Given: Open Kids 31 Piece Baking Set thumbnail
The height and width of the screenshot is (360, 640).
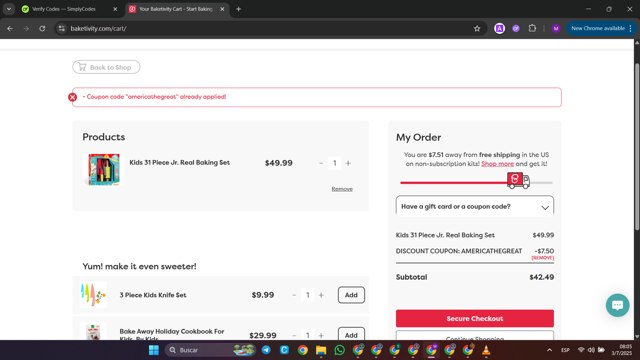Looking at the screenshot, I should click(x=104, y=169).
